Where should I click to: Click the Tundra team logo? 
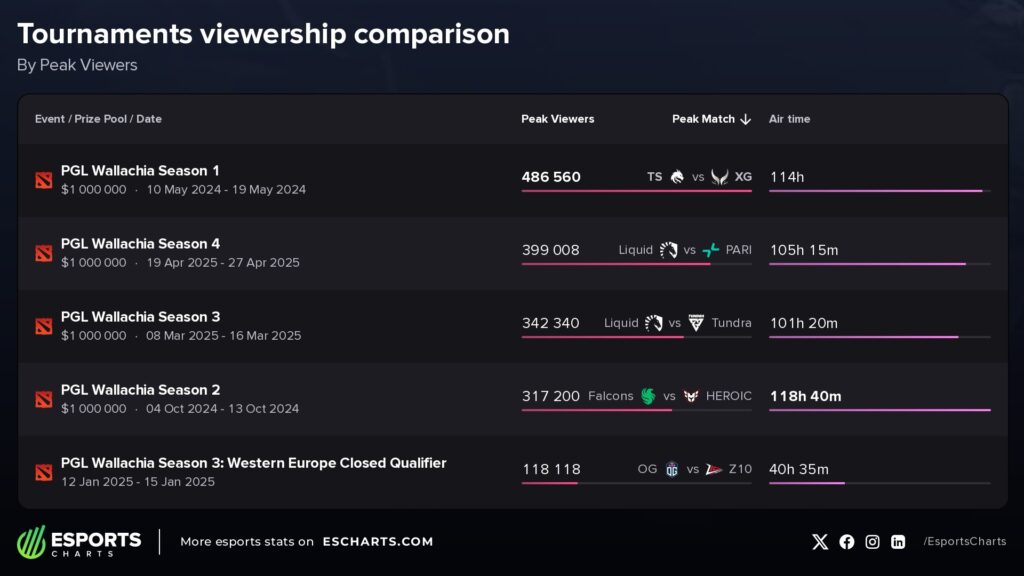(696, 323)
